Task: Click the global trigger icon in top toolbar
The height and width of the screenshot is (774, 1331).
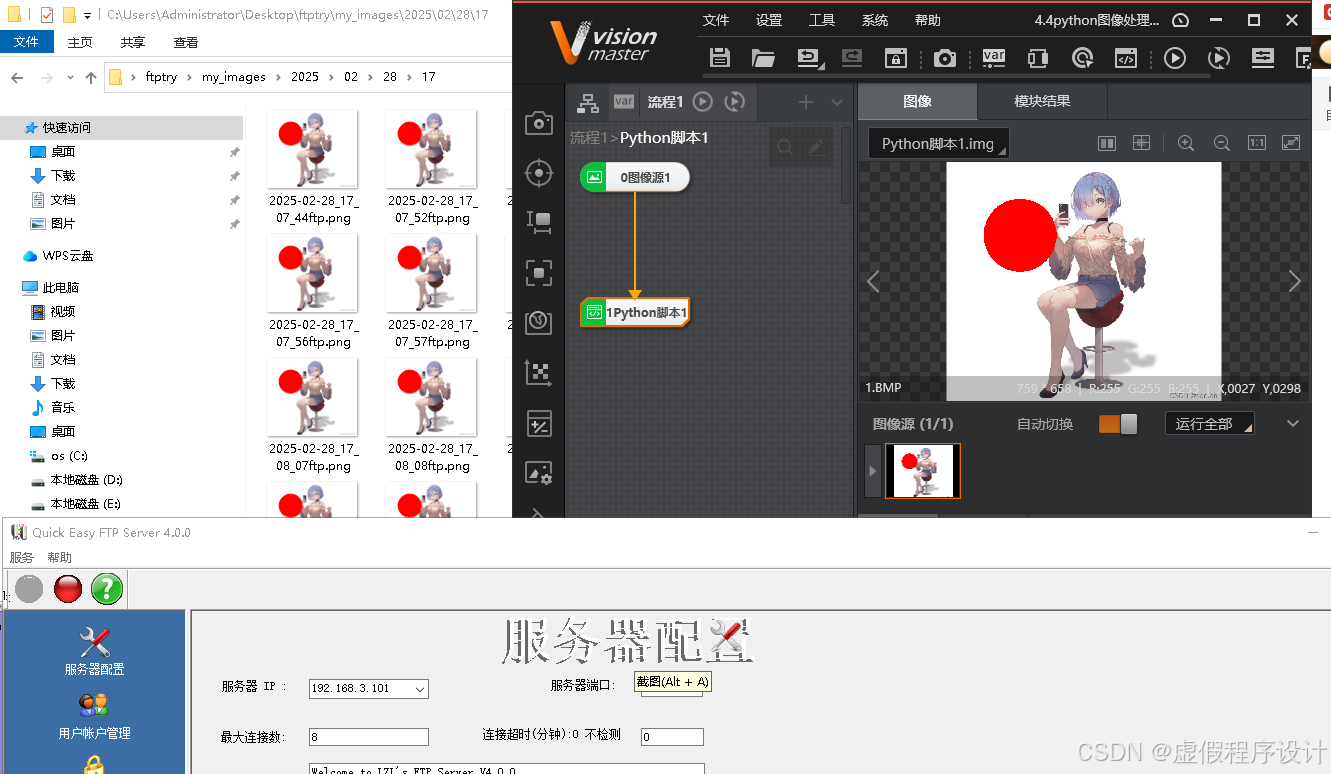Action: [x=1082, y=58]
